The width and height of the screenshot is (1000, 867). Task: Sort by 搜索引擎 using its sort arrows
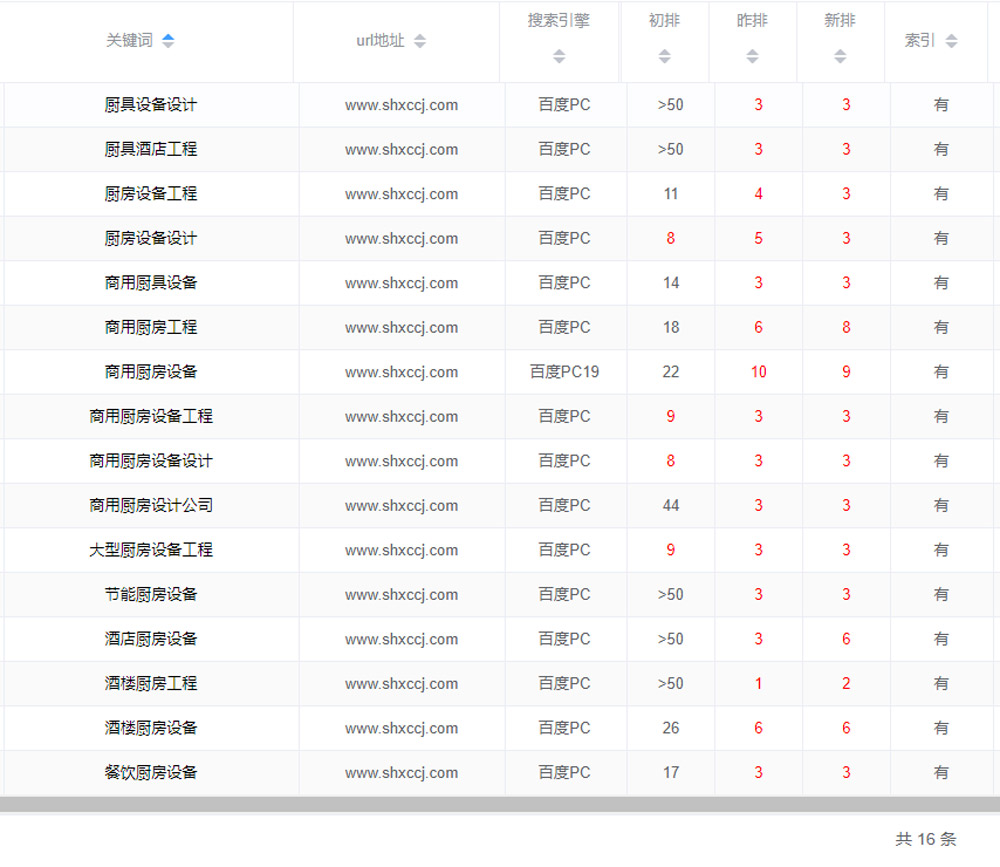point(559,57)
